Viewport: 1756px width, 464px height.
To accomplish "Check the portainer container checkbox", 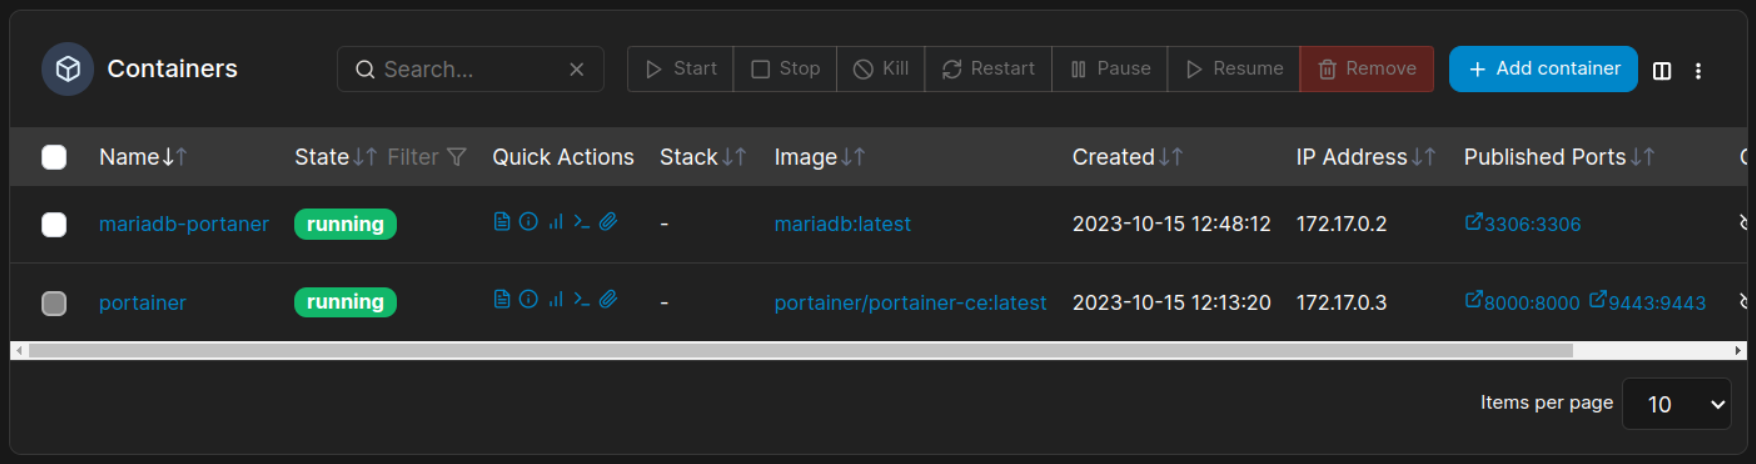I will (x=54, y=303).
